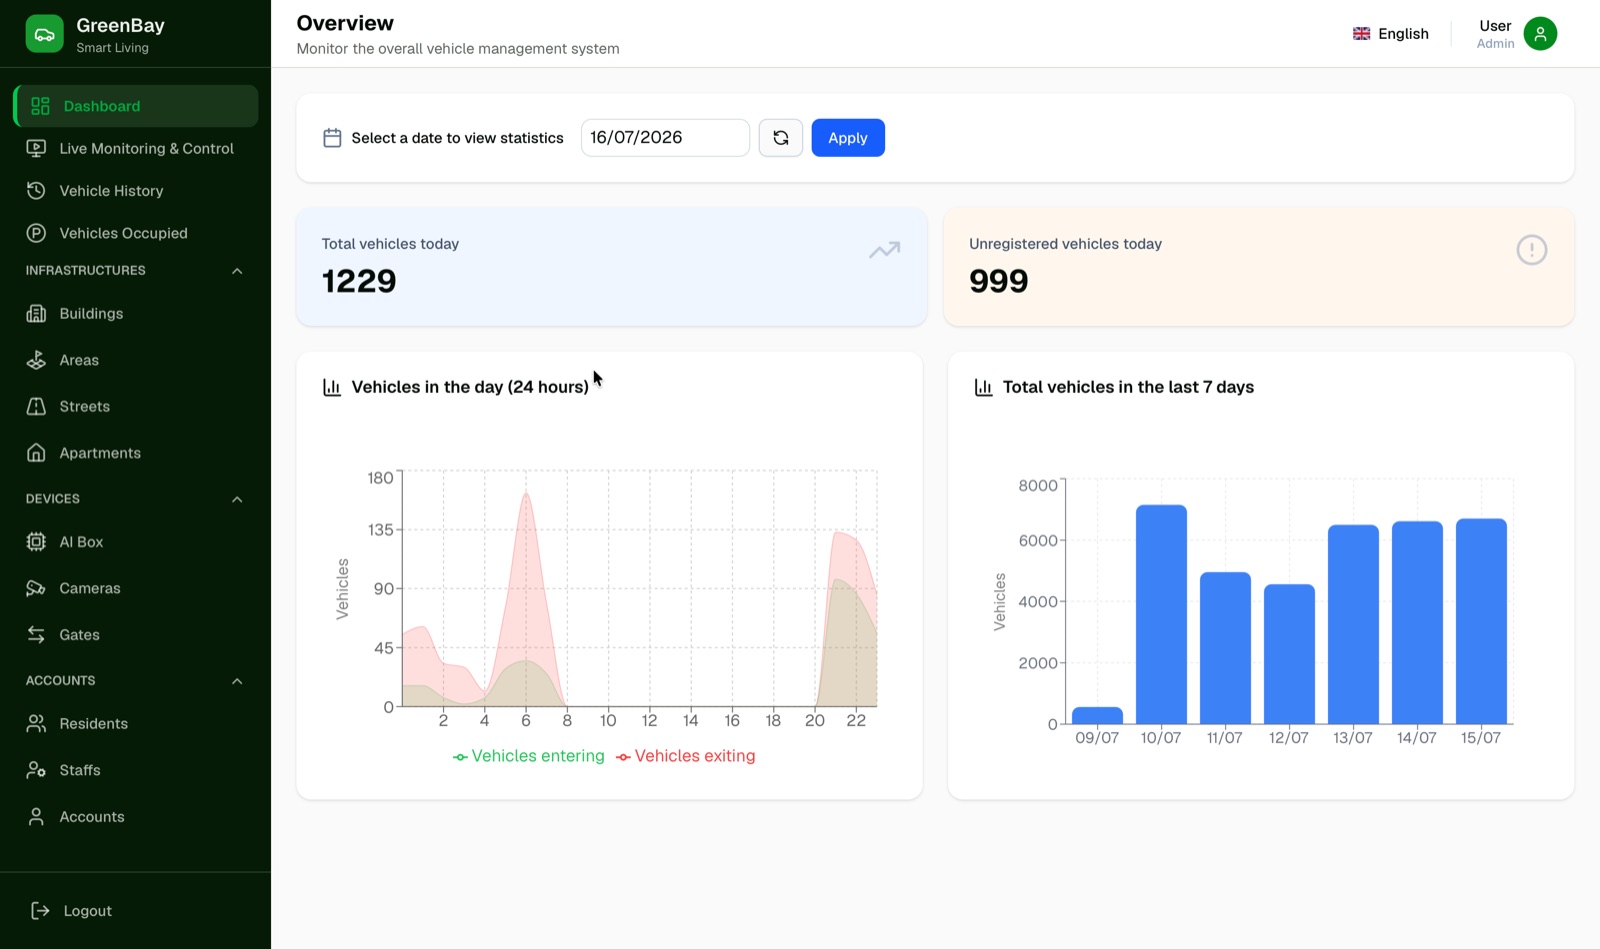Click the Gates arrows icon
The width and height of the screenshot is (1600, 949).
point(36,635)
